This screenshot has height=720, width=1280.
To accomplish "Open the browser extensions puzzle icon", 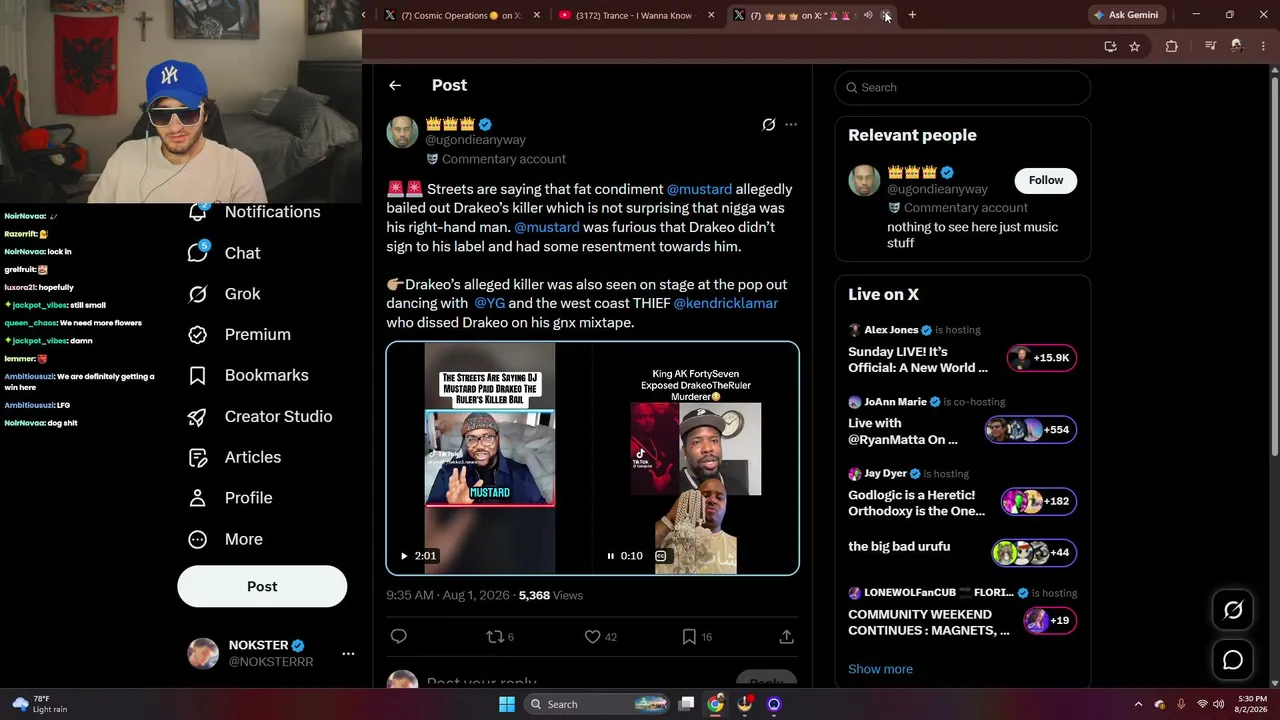I will [1171, 46].
